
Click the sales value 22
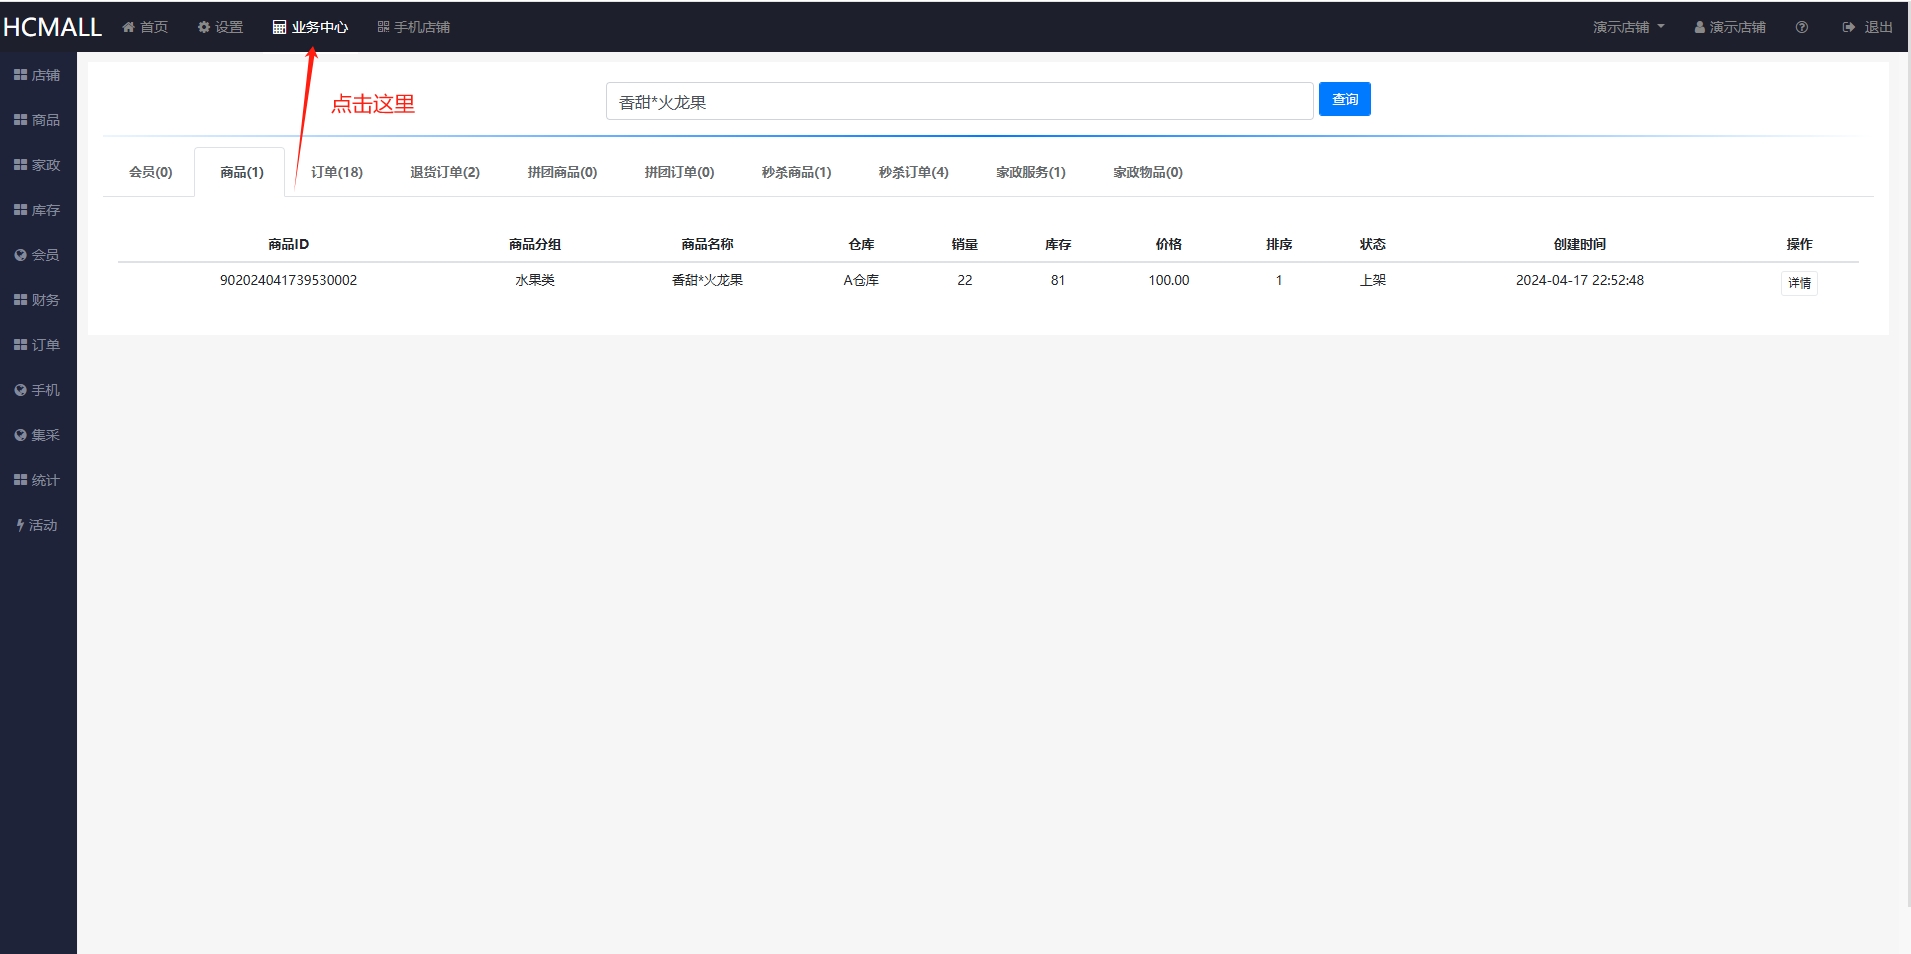pos(964,280)
